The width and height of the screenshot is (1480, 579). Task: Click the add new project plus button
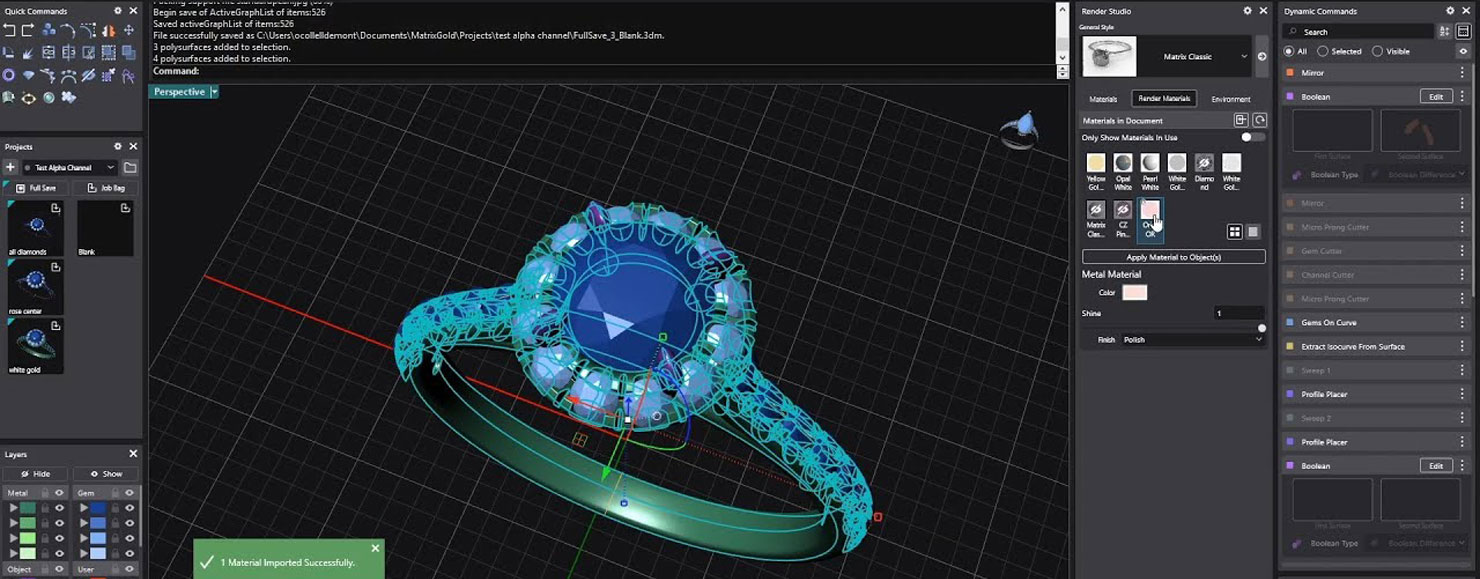click(x=10, y=168)
